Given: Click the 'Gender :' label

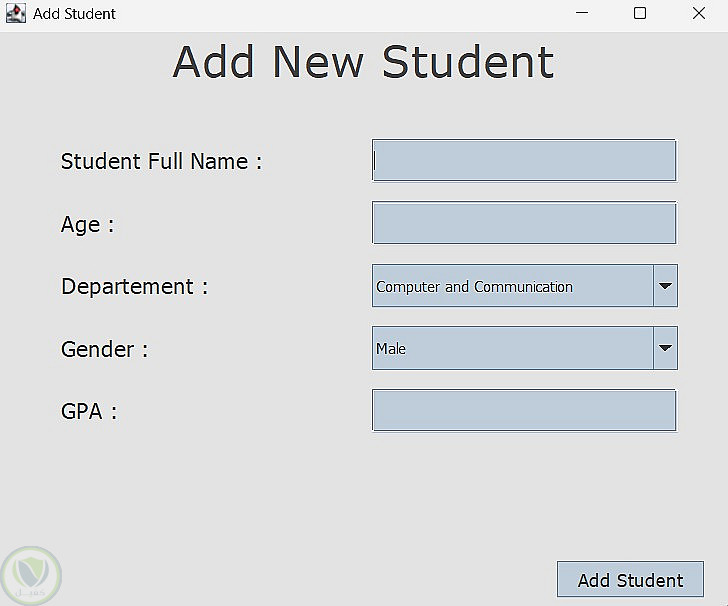Looking at the screenshot, I should pos(104,350).
